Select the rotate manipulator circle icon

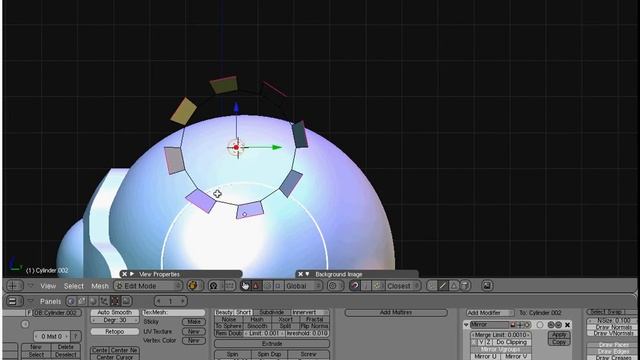tap(267, 286)
